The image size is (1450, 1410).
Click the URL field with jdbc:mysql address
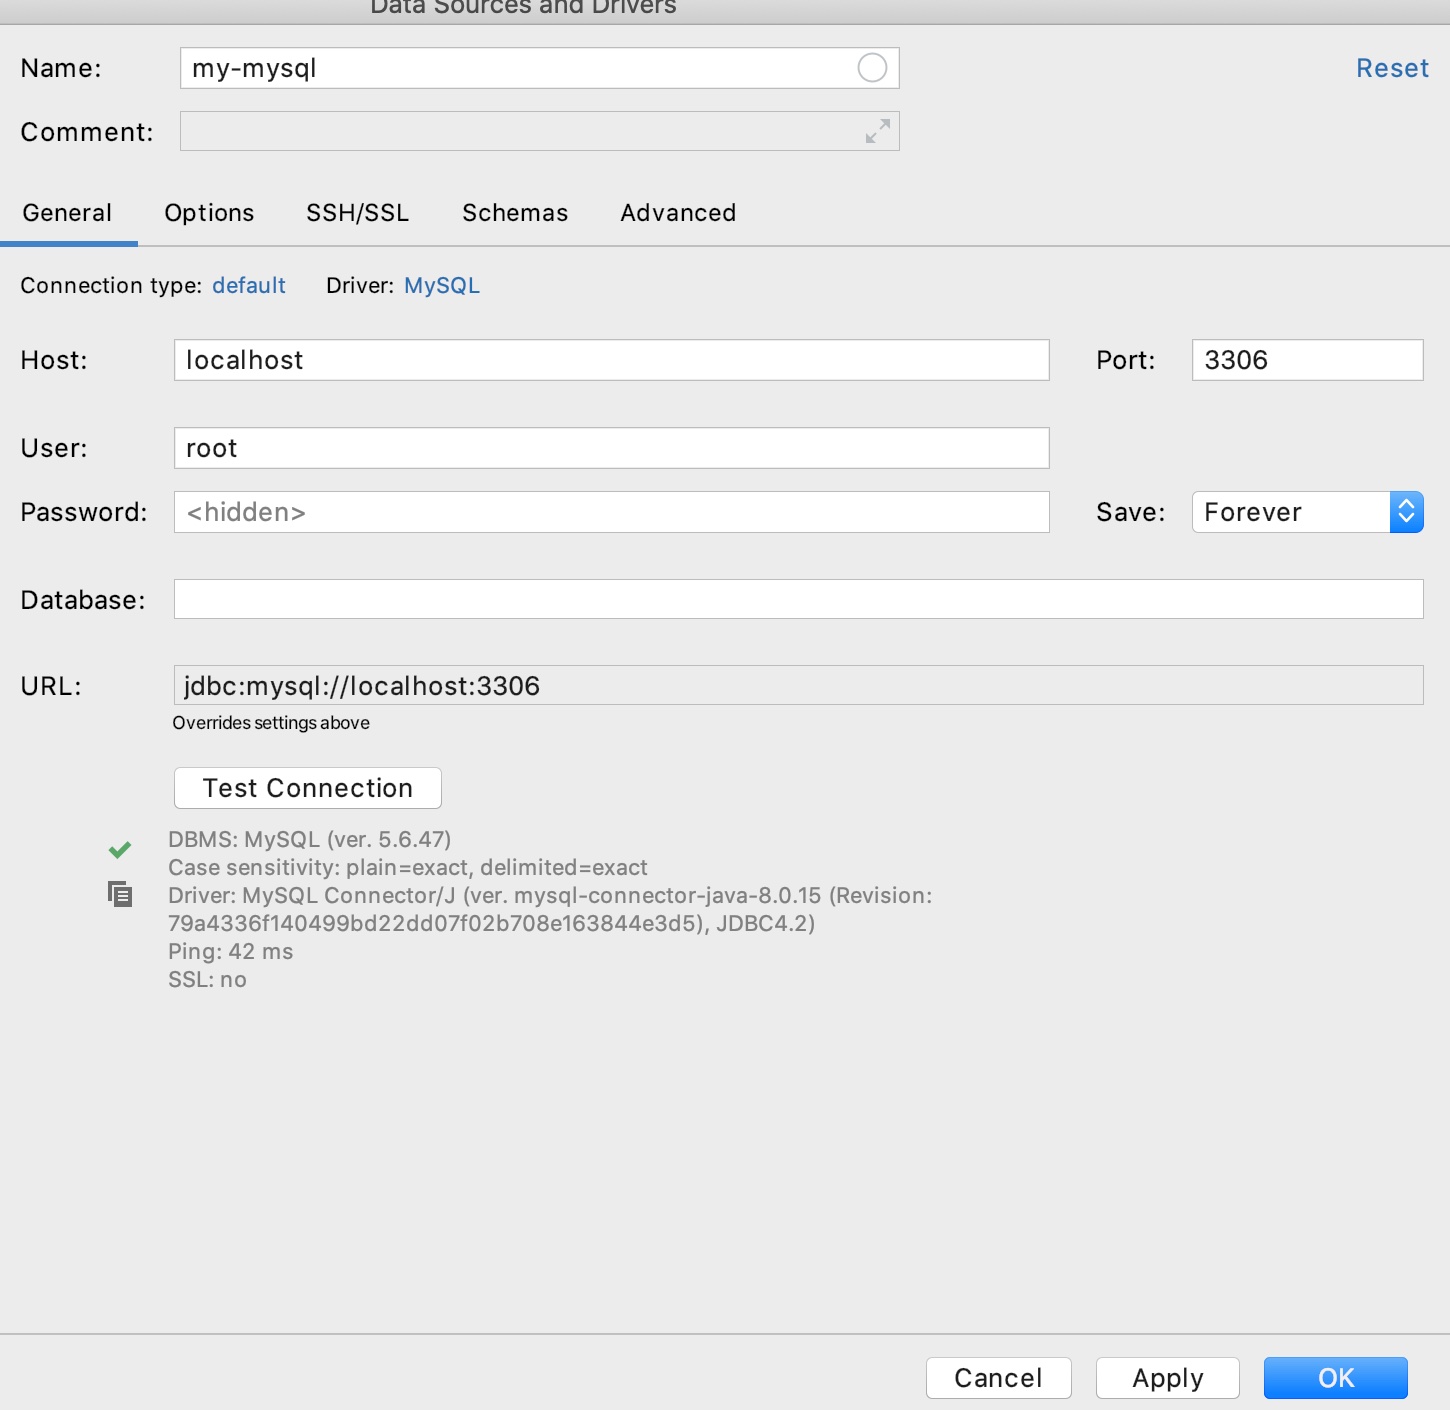click(x=798, y=685)
